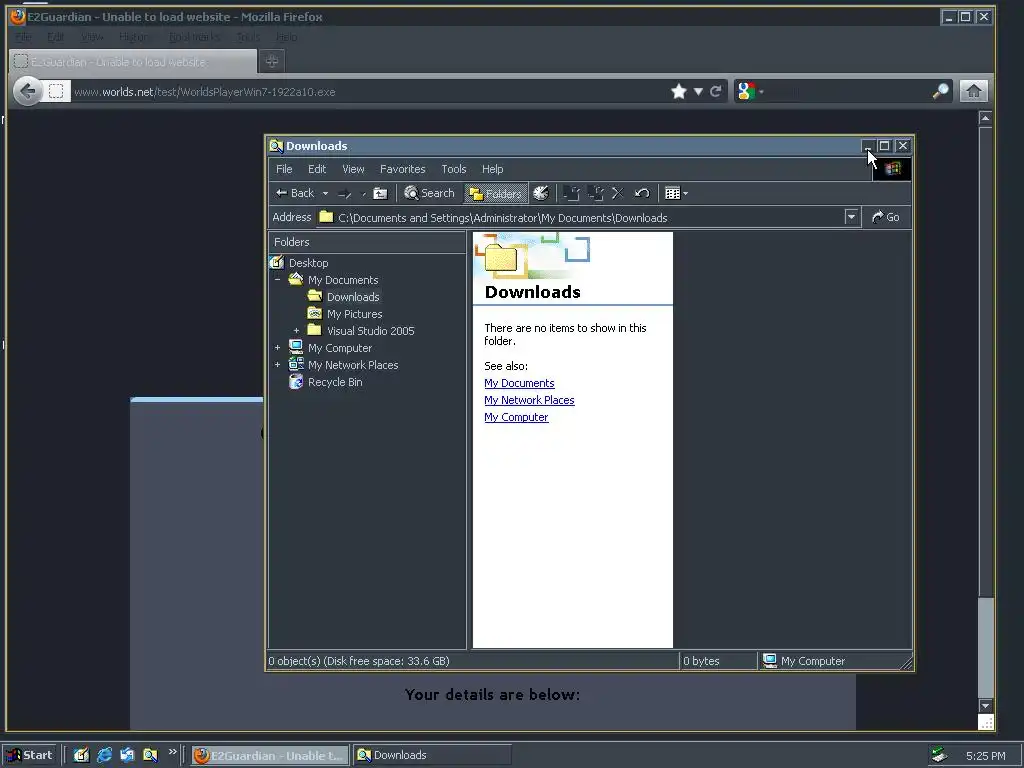
Task: Select My Pictures in the Folders tree
Action: click(x=354, y=314)
